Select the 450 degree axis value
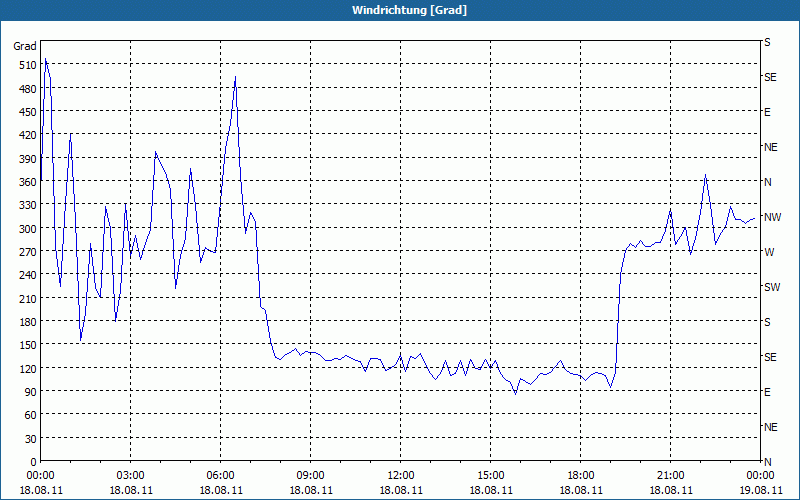The height and width of the screenshot is (500, 800). point(28,112)
